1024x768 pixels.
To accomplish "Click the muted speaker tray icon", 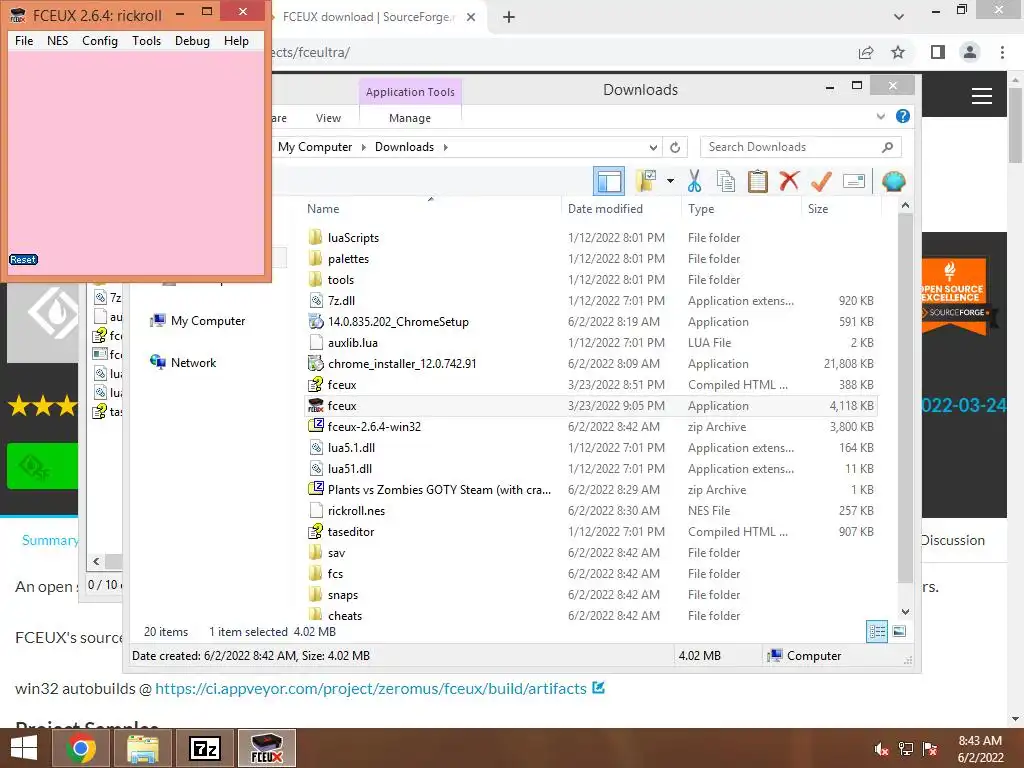I will tap(881, 749).
